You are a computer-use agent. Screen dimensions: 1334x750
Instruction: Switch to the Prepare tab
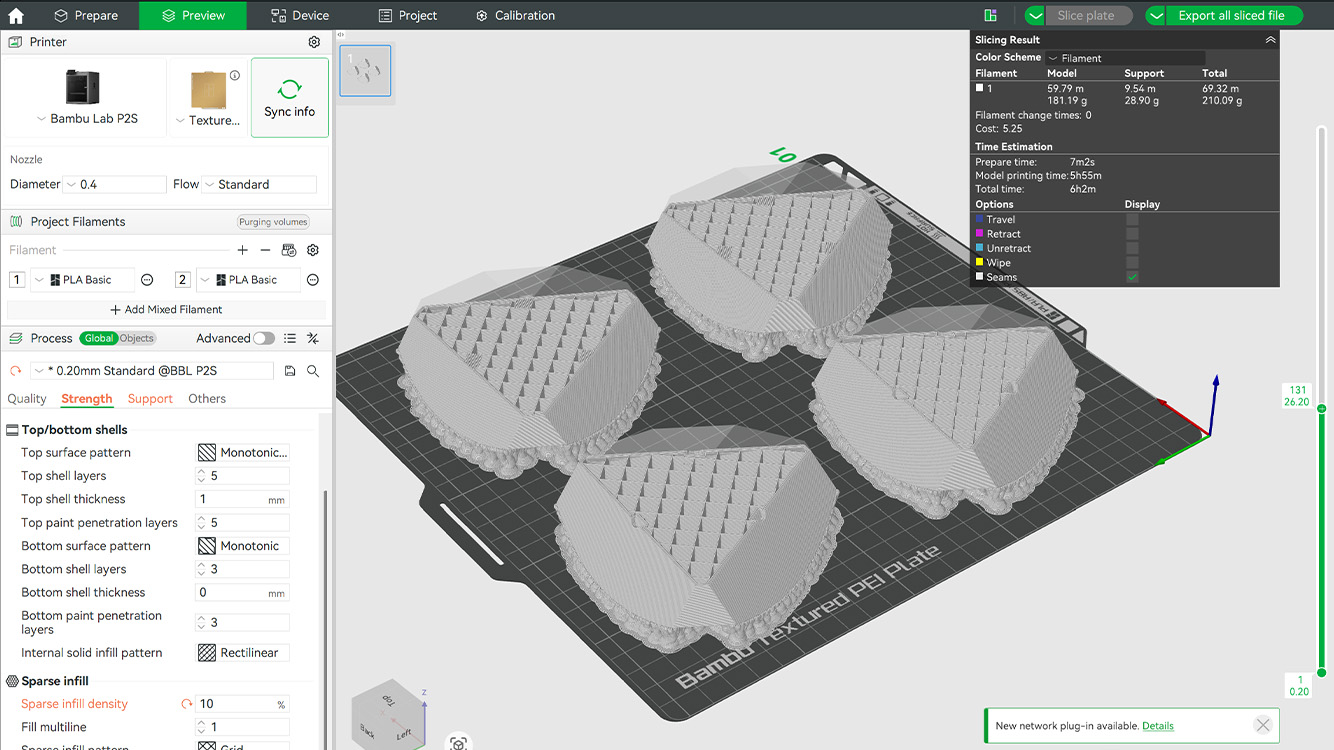pyautogui.click(x=86, y=15)
